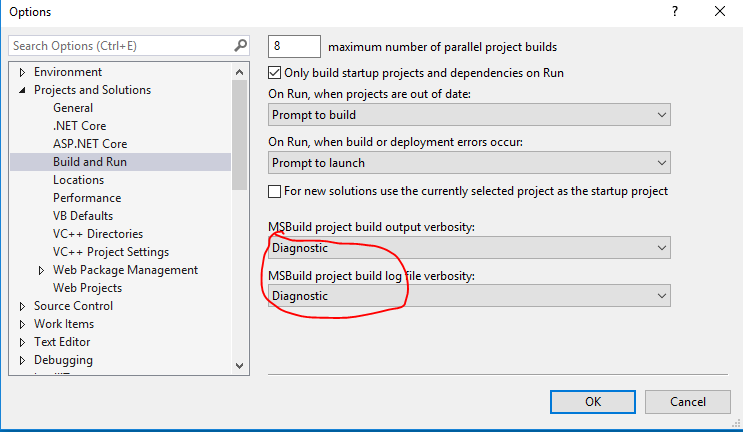Viewport: 743px width, 432px height.
Task: Close the Options dialog window
Action: click(x=720, y=12)
